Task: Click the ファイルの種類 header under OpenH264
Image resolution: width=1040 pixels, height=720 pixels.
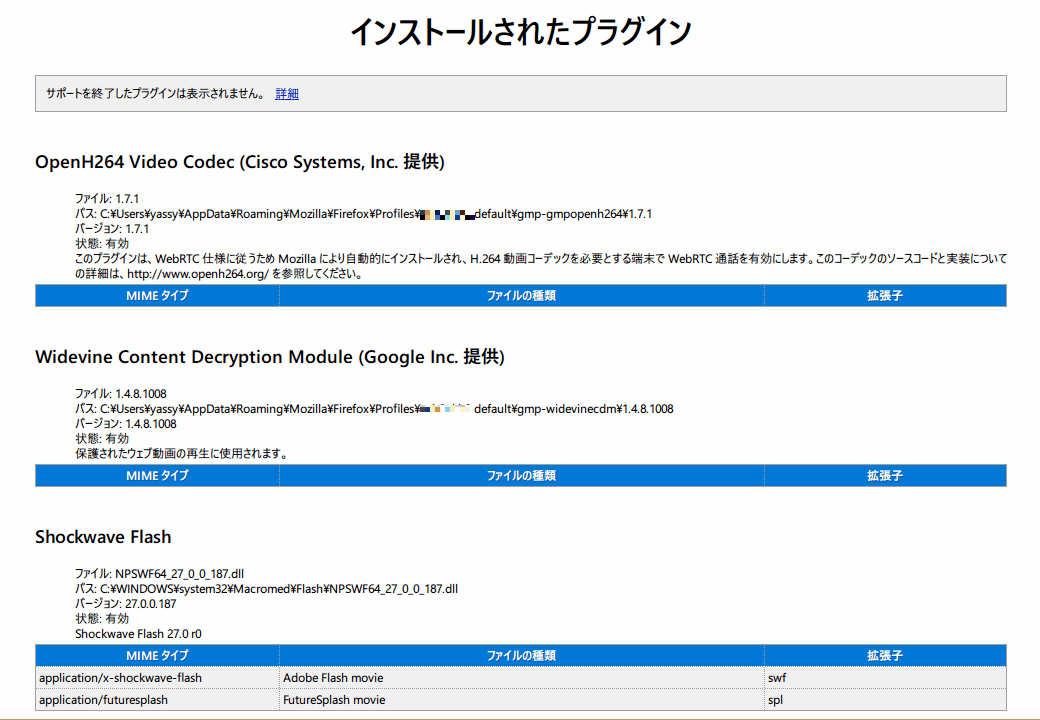Action: [521, 296]
